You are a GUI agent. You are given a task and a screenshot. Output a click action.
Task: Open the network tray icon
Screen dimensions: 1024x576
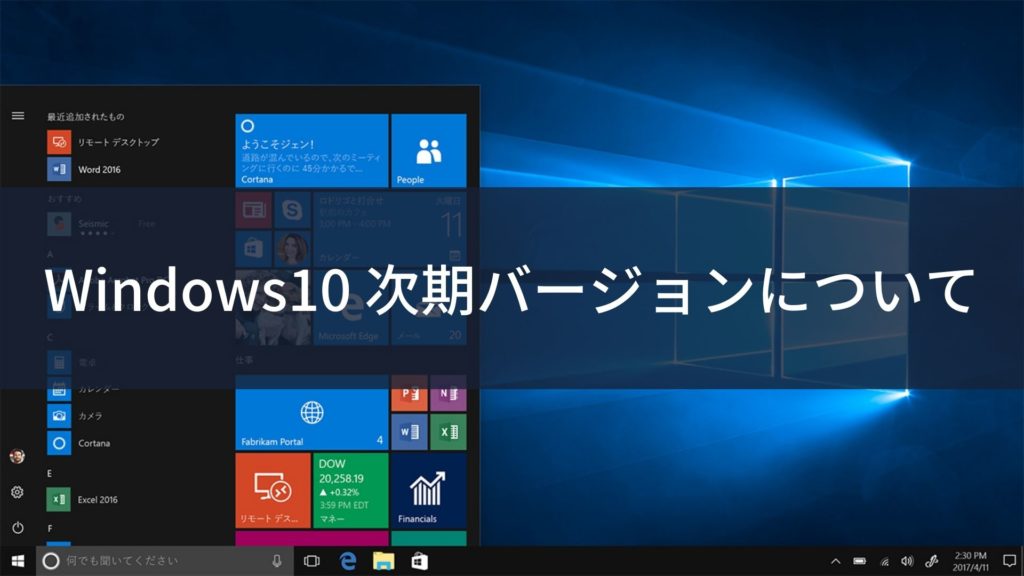tap(885, 561)
